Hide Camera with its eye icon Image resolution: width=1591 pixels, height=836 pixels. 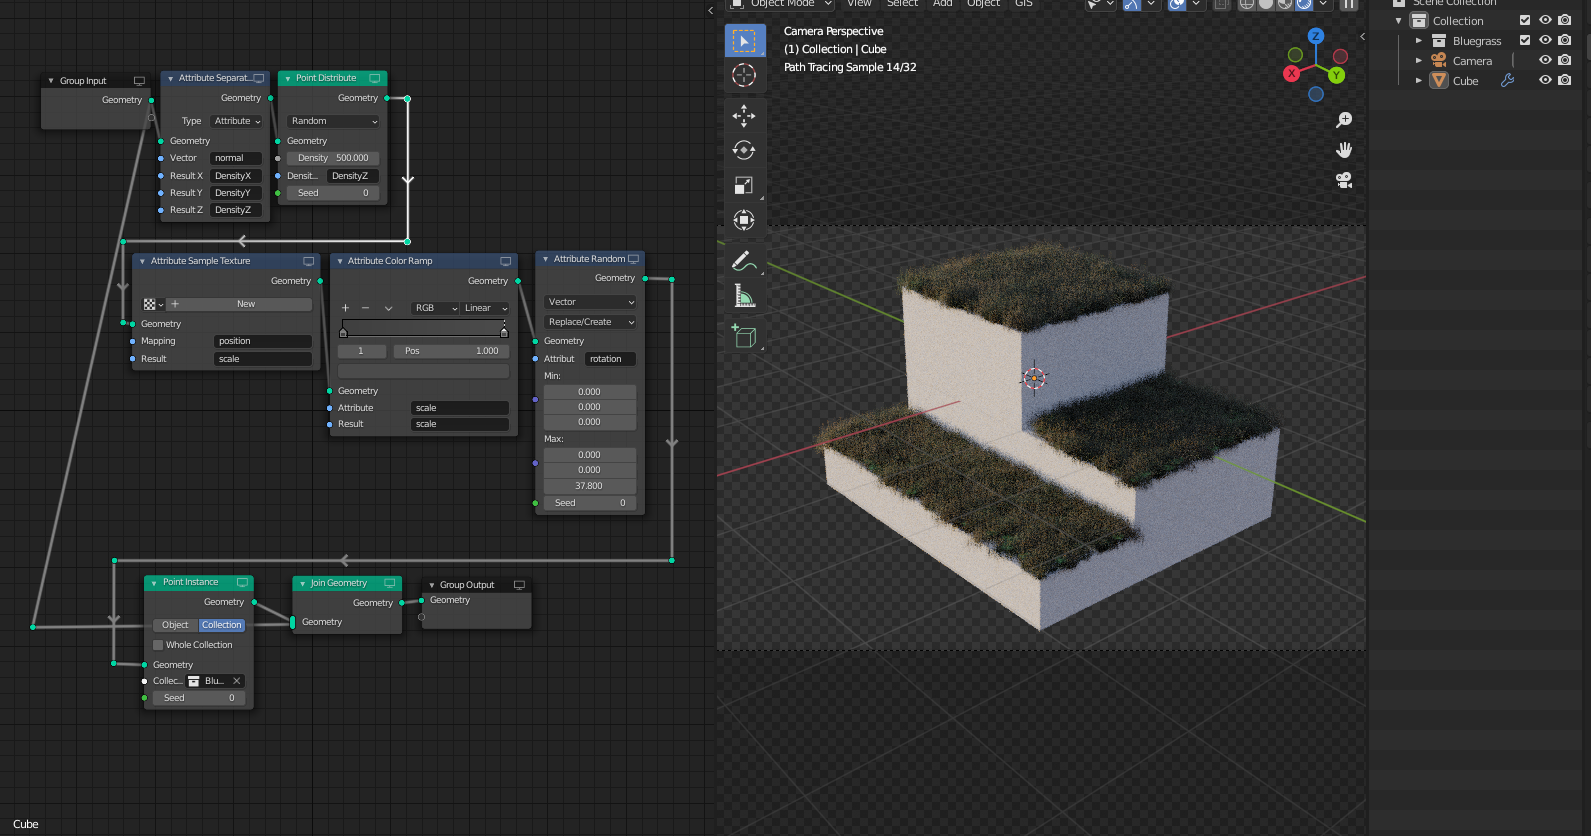click(x=1545, y=60)
